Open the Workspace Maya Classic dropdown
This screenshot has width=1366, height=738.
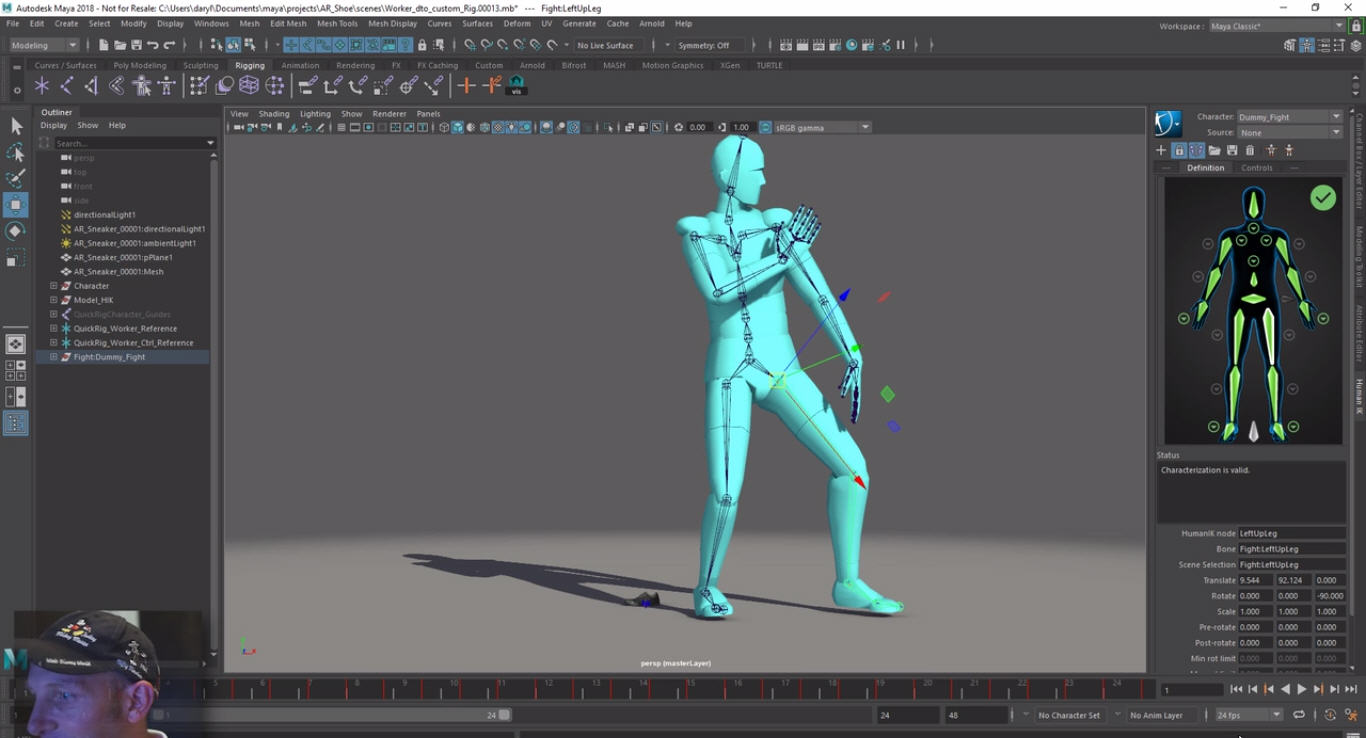click(x=1277, y=26)
